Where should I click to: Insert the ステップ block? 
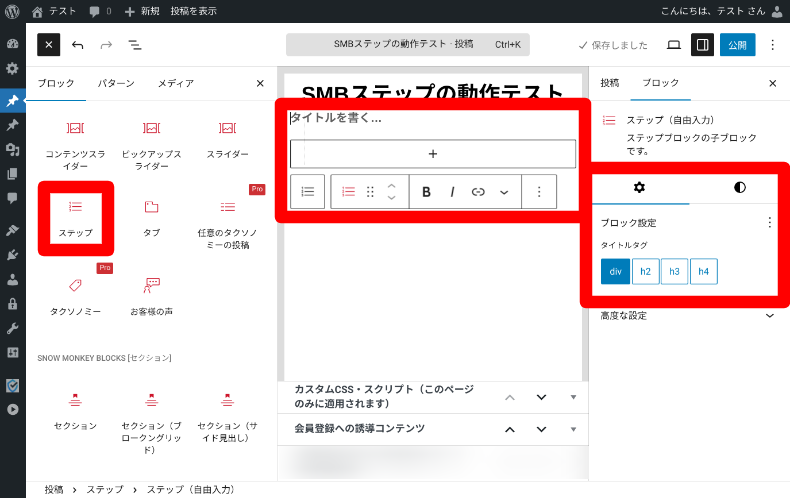(75, 215)
